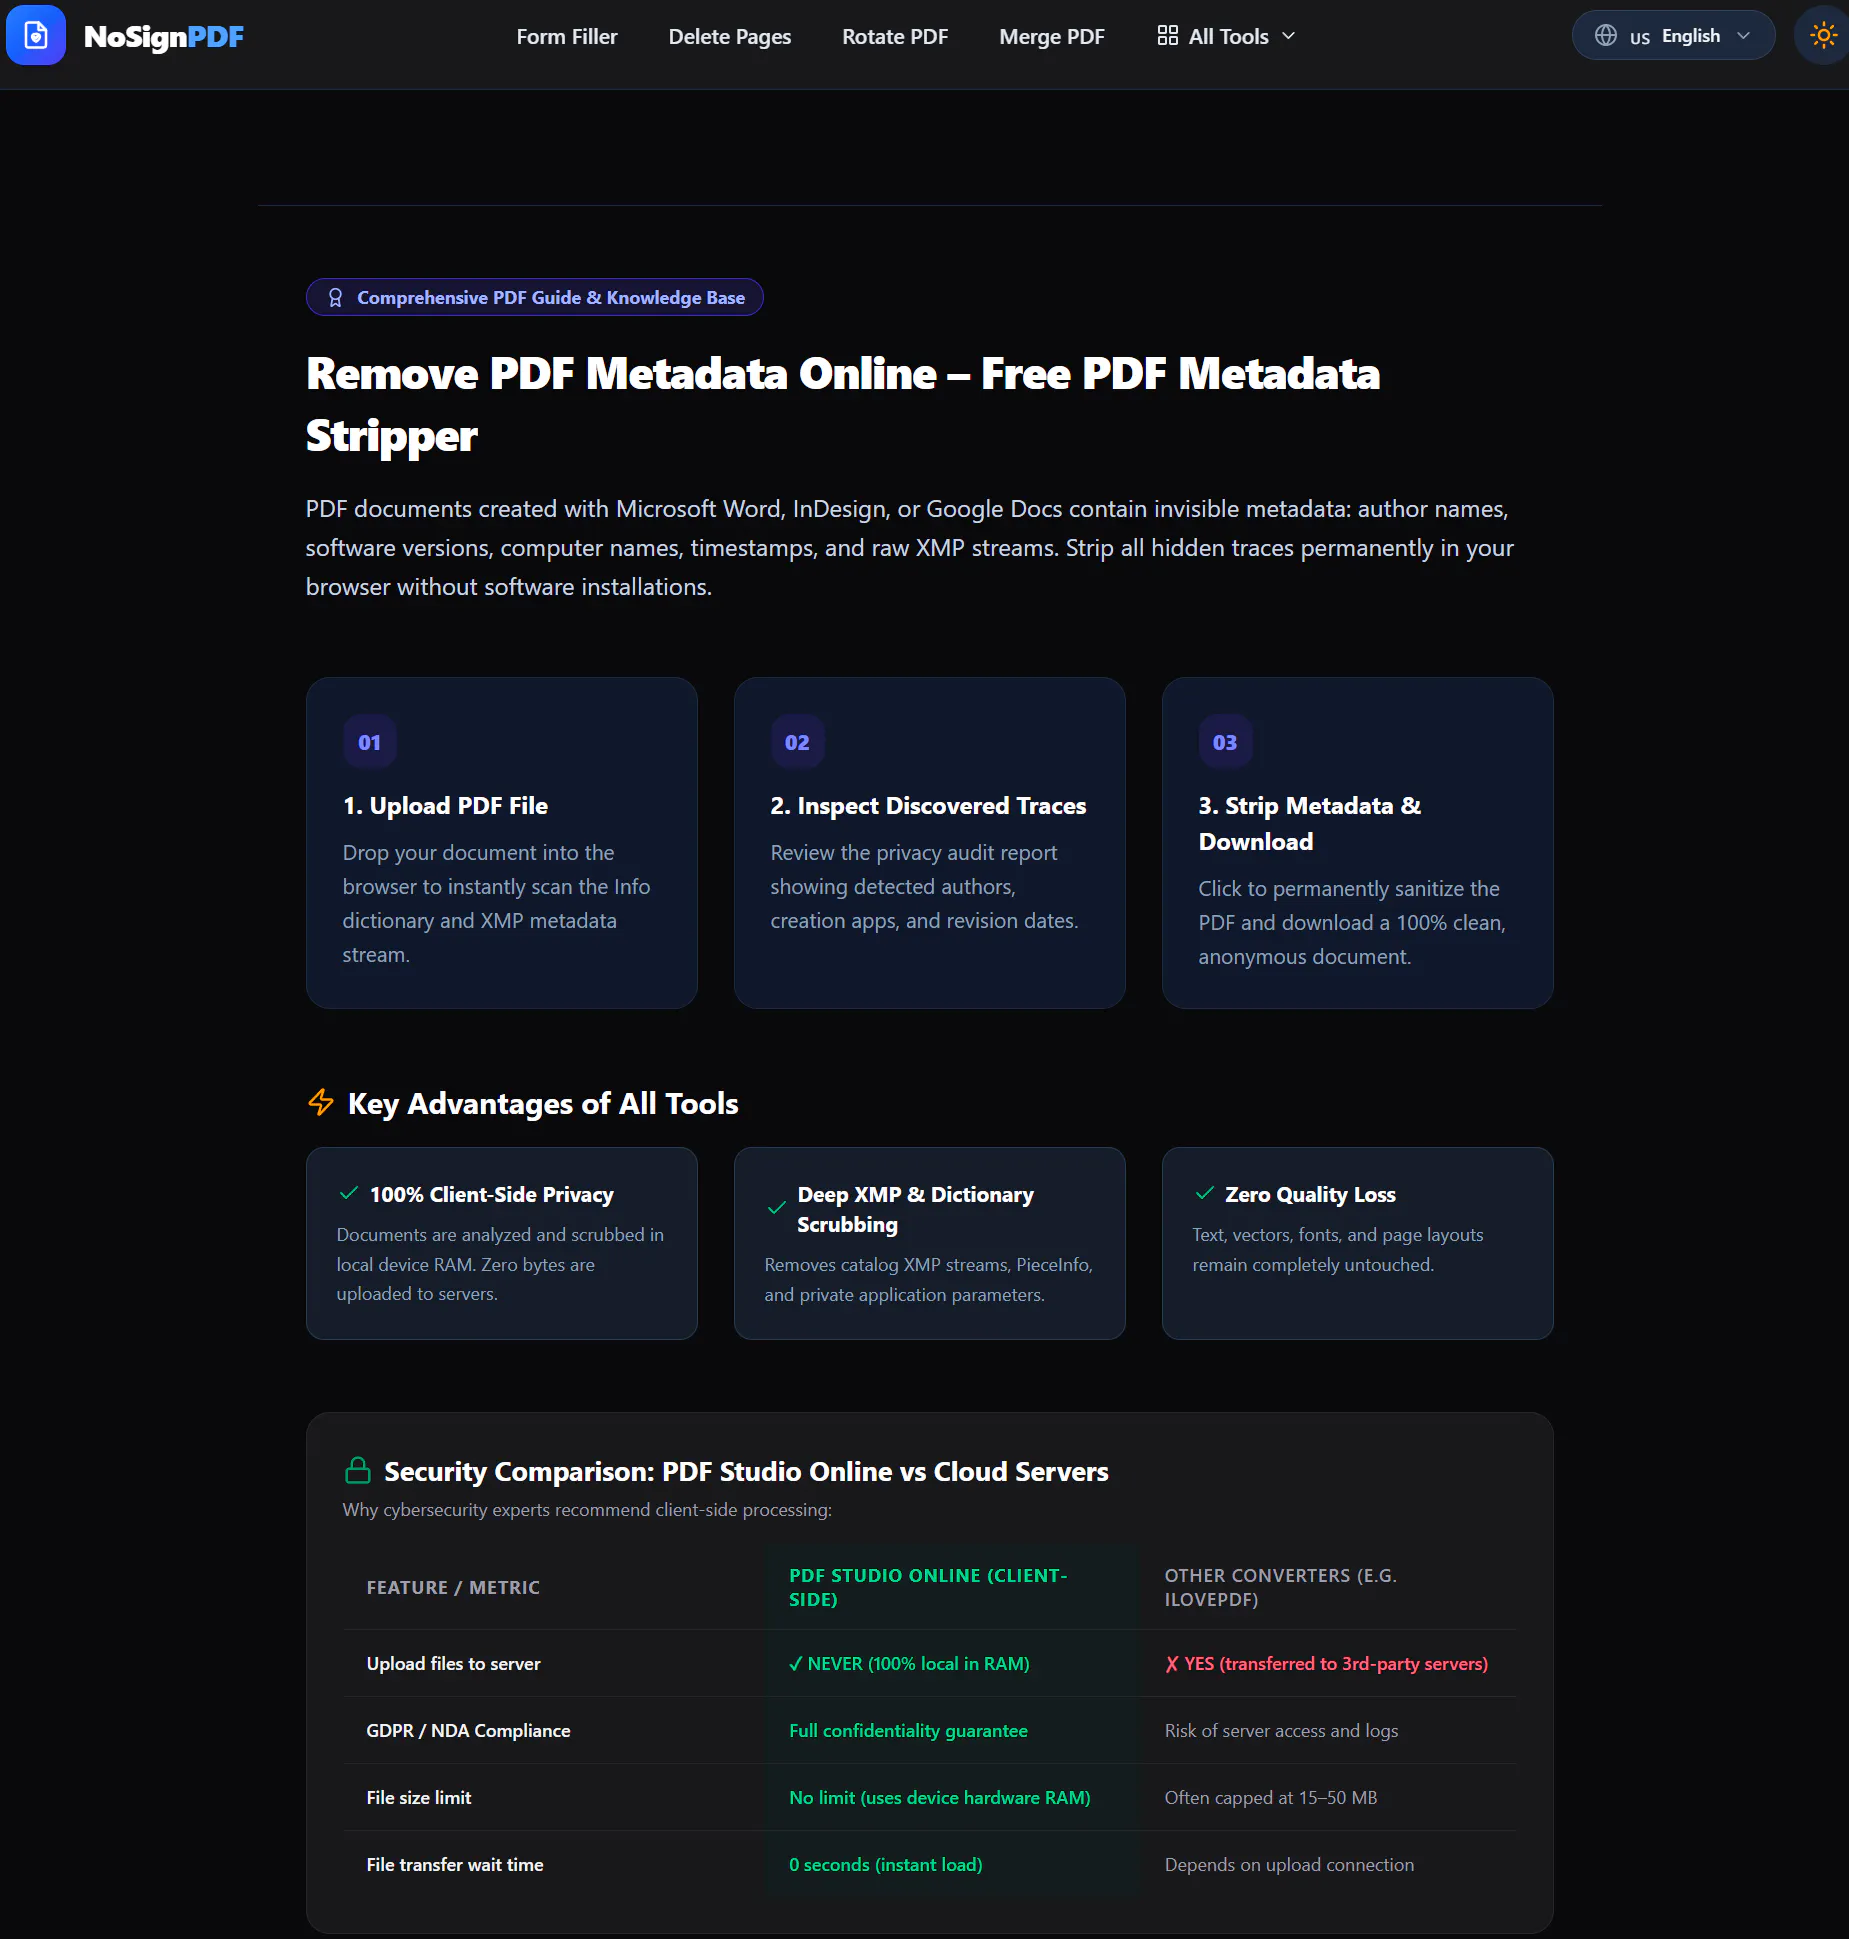Click the 'GDPR / NDA Compliance' row label

468,1731
